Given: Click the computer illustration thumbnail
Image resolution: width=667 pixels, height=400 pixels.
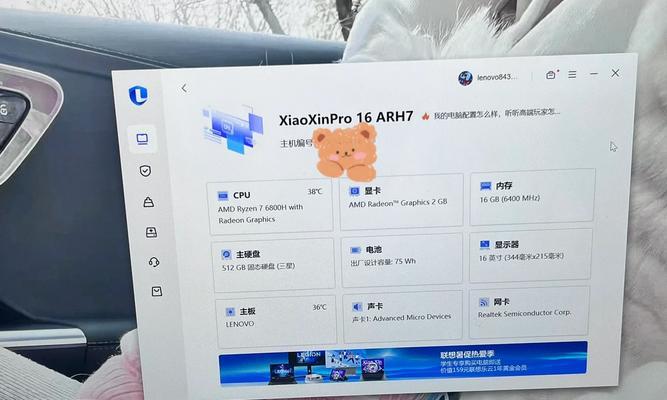Looking at the screenshot, I should pyautogui.click(x=233, y=129).
